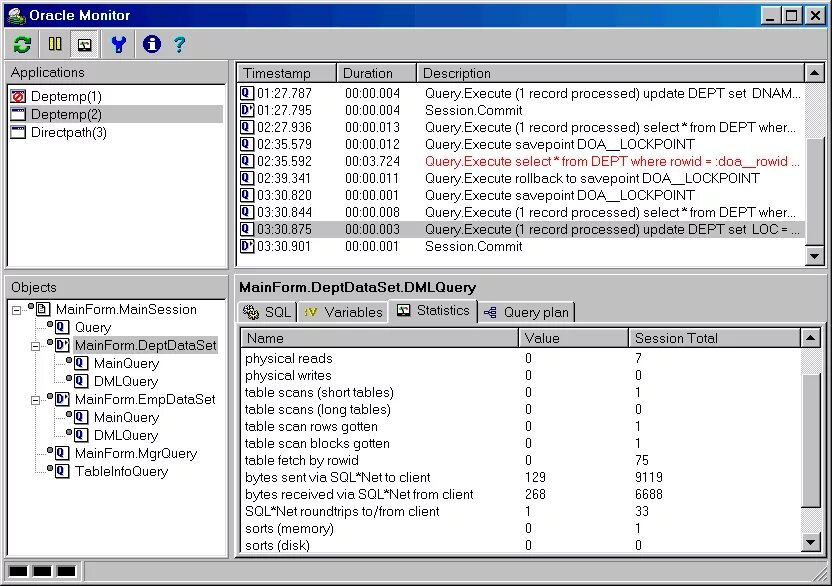Viewport: 832px width, 586px height.
Task: Select DMLQuery under MainForm.EmpDataSet
Action: tap(126, 436)
